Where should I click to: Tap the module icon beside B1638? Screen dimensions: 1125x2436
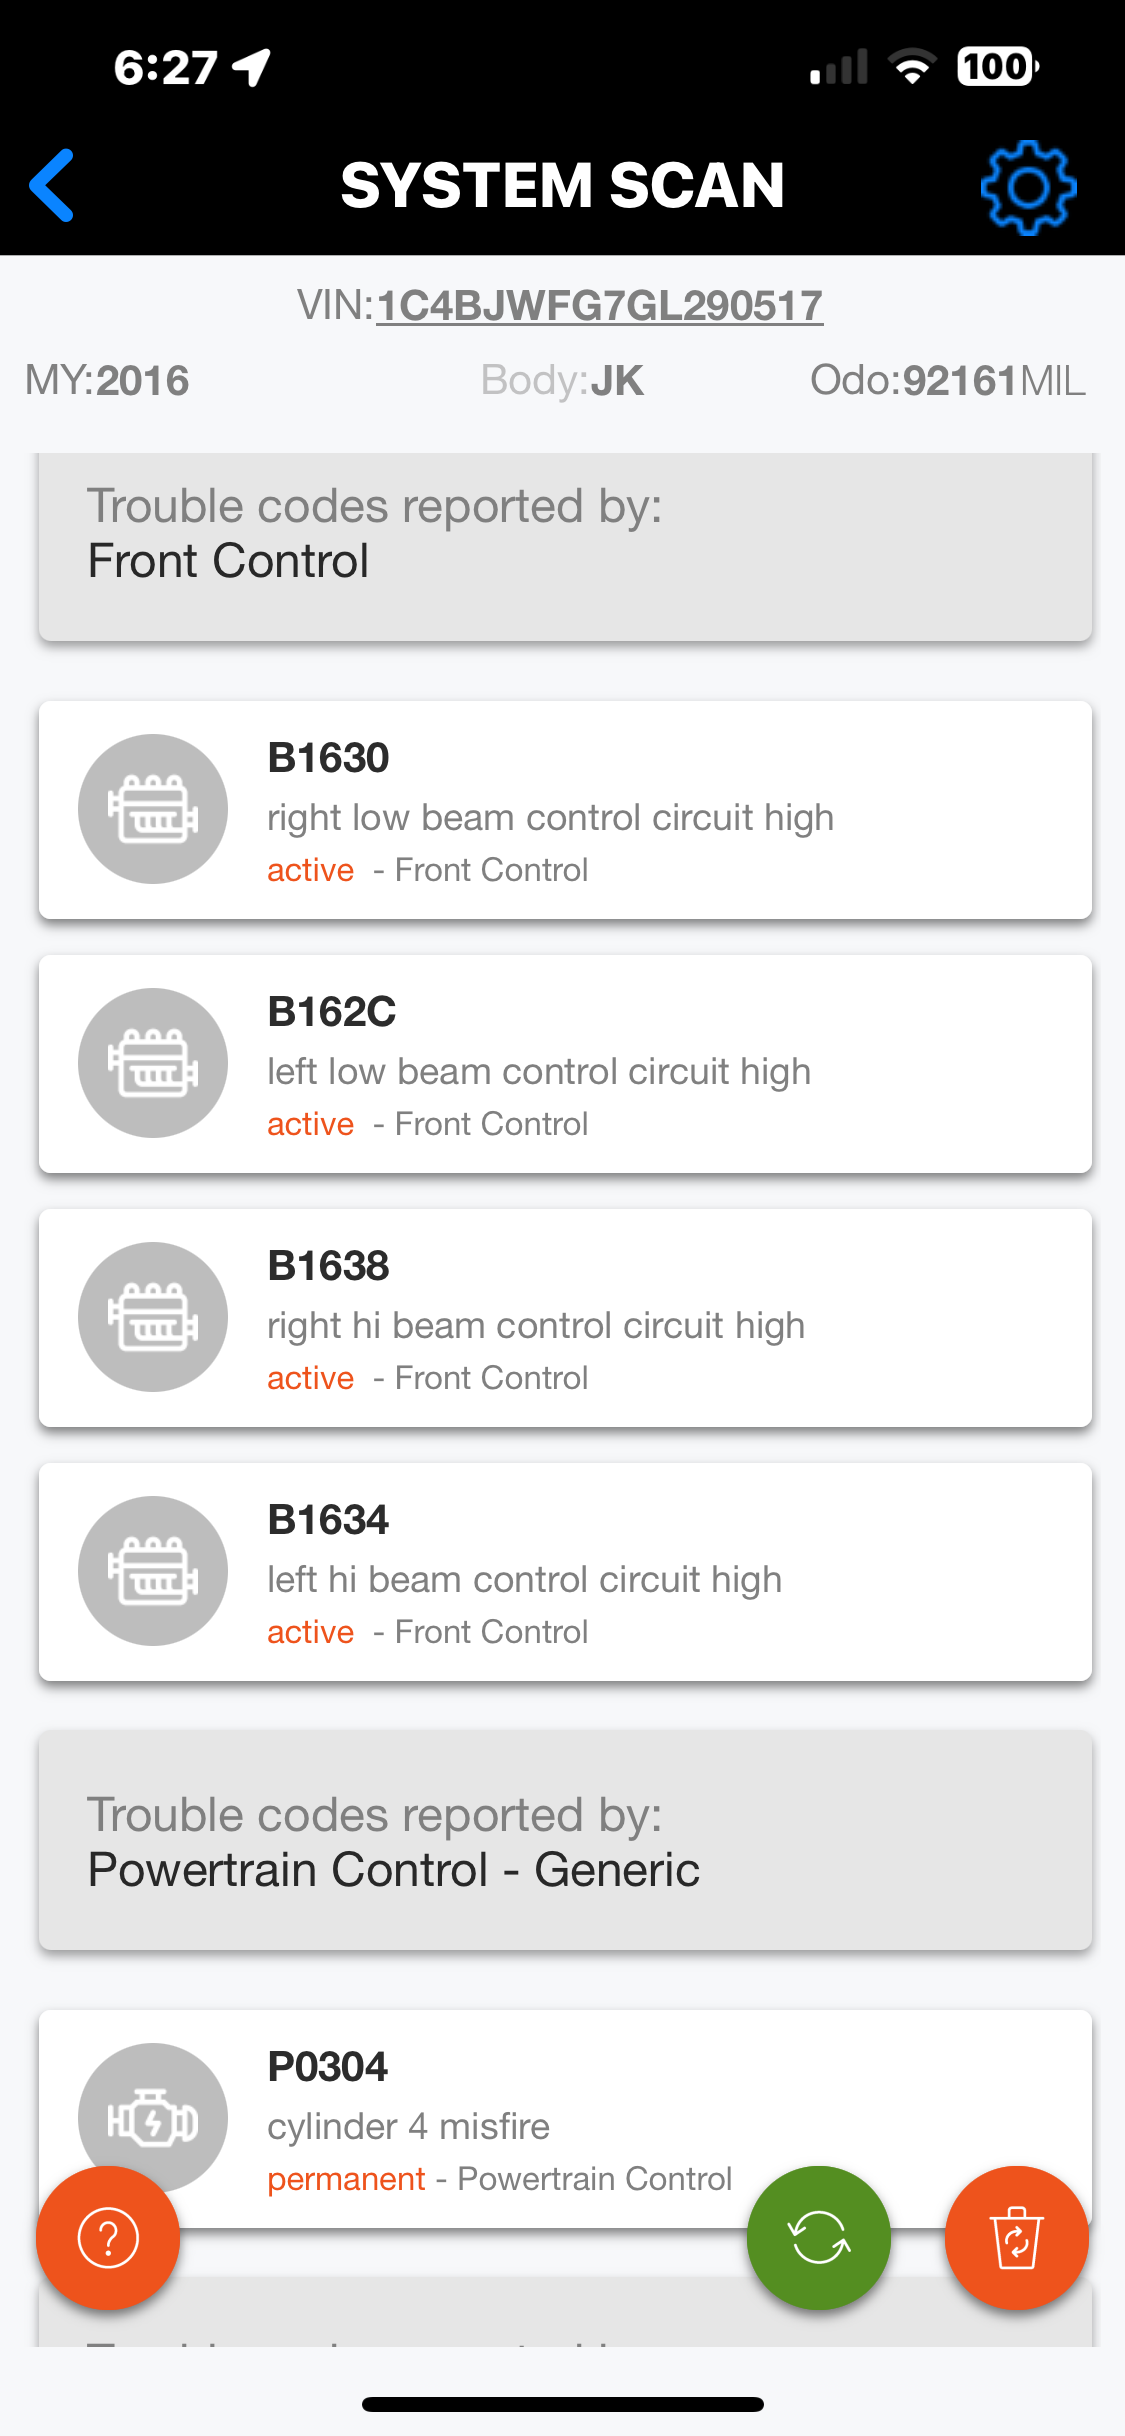click(x=153, y=1317)
